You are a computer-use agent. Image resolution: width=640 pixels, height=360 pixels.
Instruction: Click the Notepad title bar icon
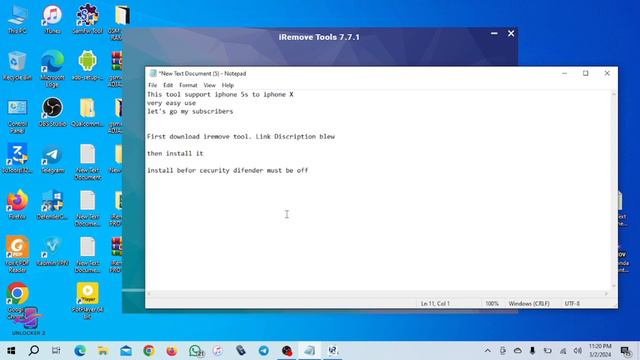click(x=153, y=73)
